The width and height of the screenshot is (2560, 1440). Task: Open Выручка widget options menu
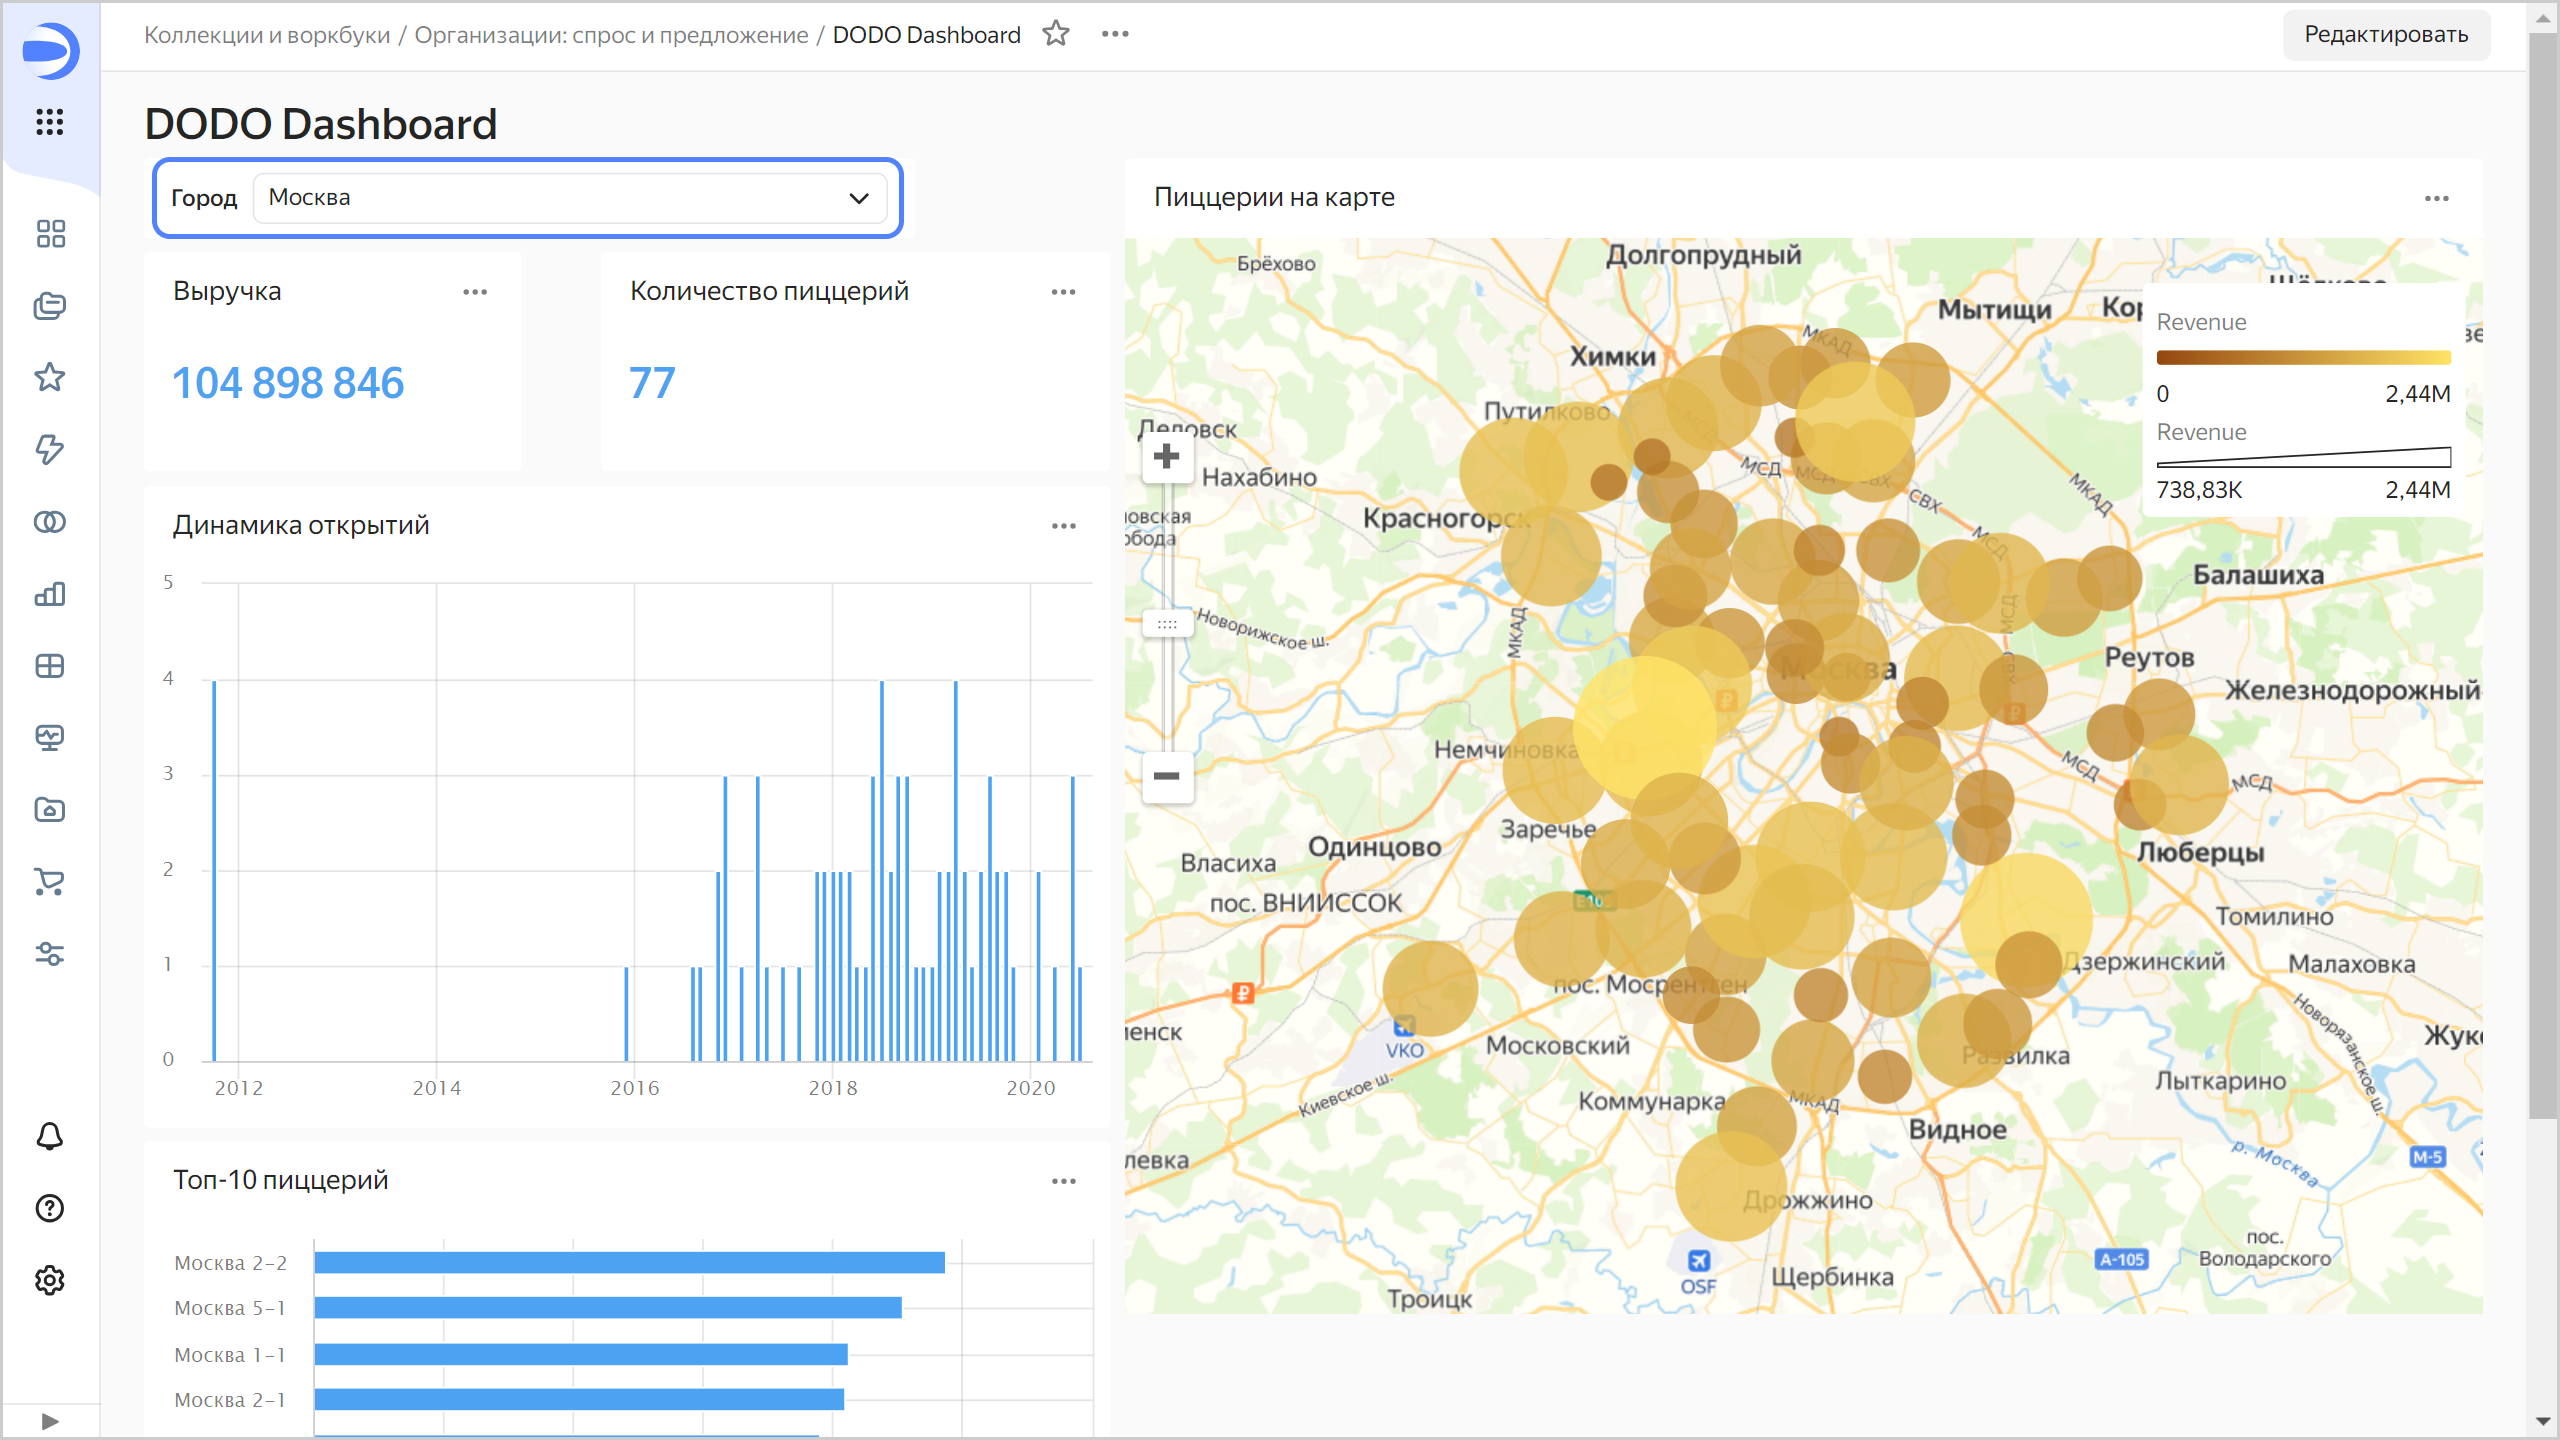tap(475, 292)
